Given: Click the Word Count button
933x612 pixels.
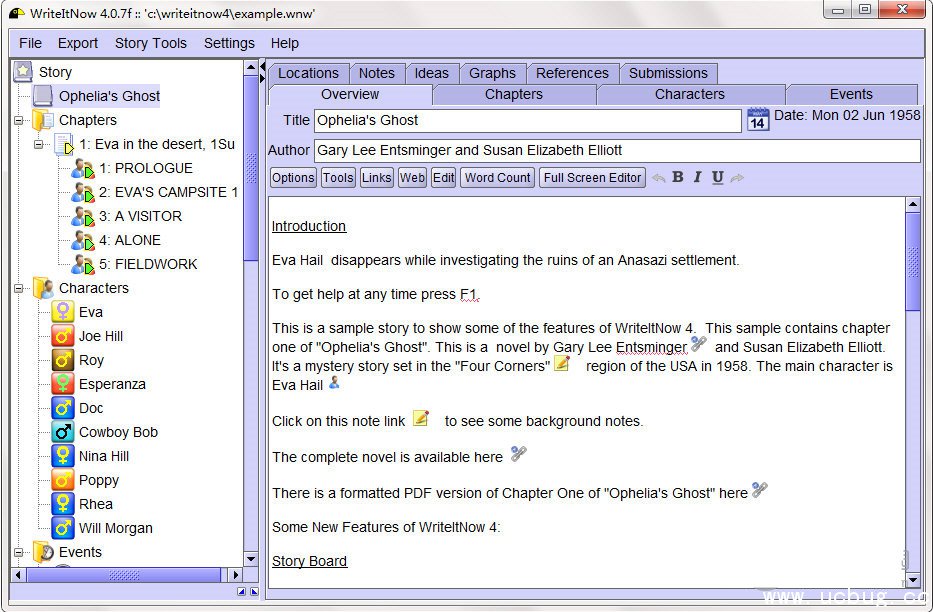Looking at the screenshot, I should [497, 177].
